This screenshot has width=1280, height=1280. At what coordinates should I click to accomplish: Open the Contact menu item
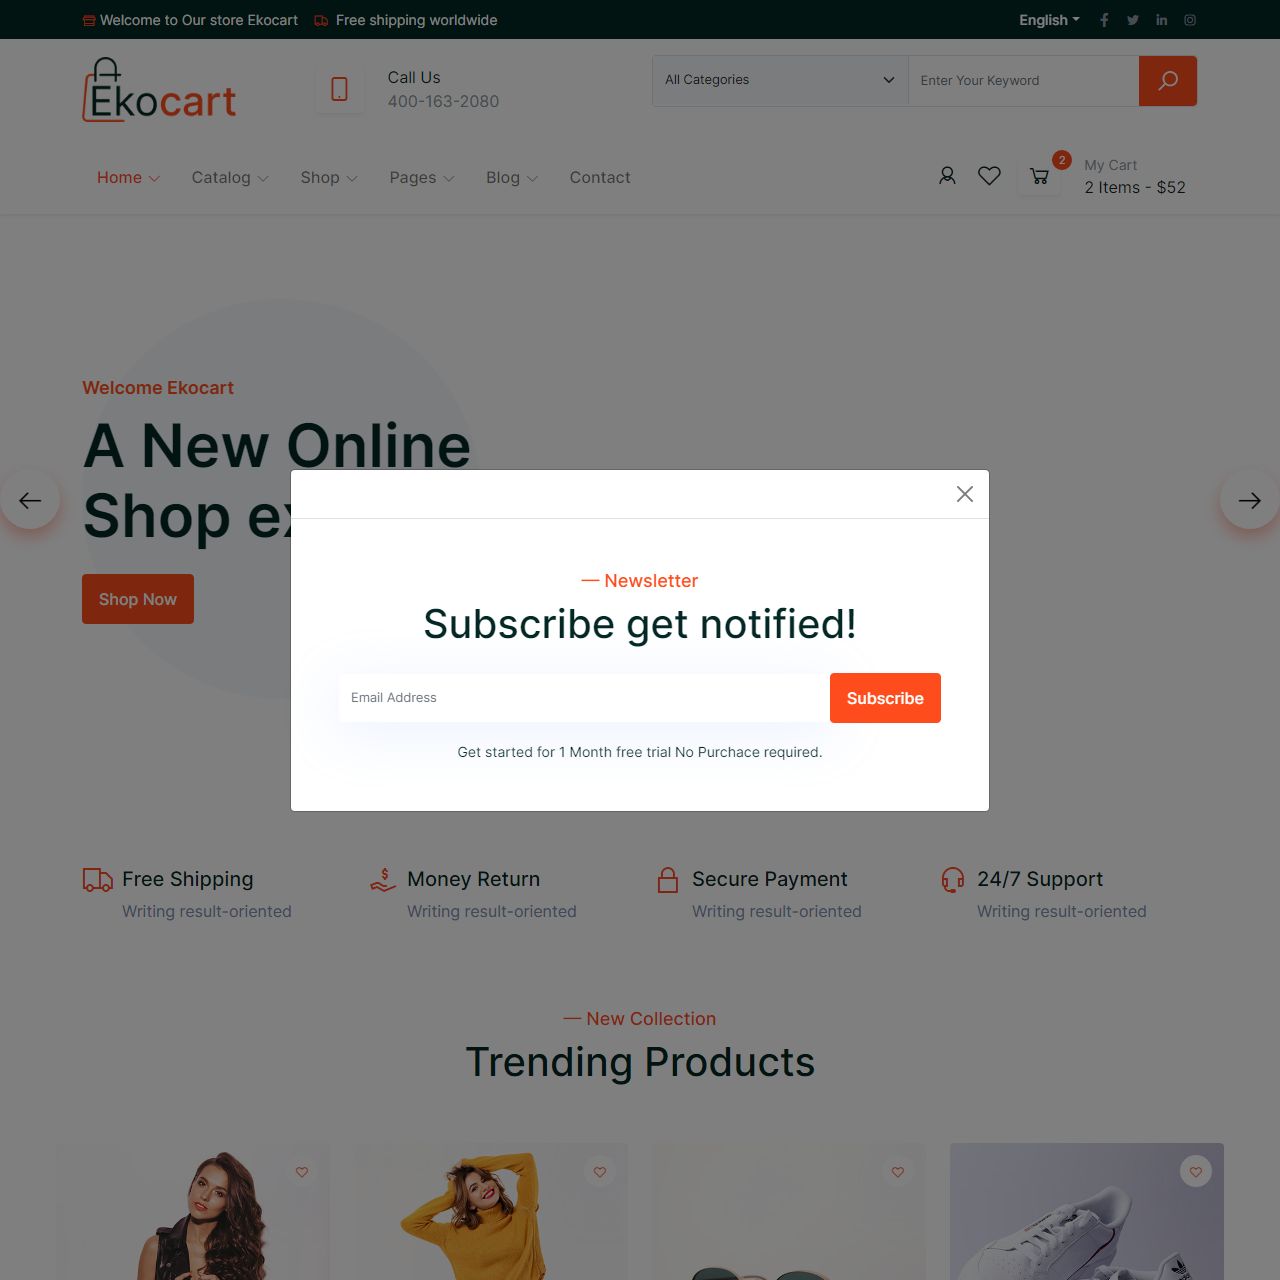(x=600, y=177)
